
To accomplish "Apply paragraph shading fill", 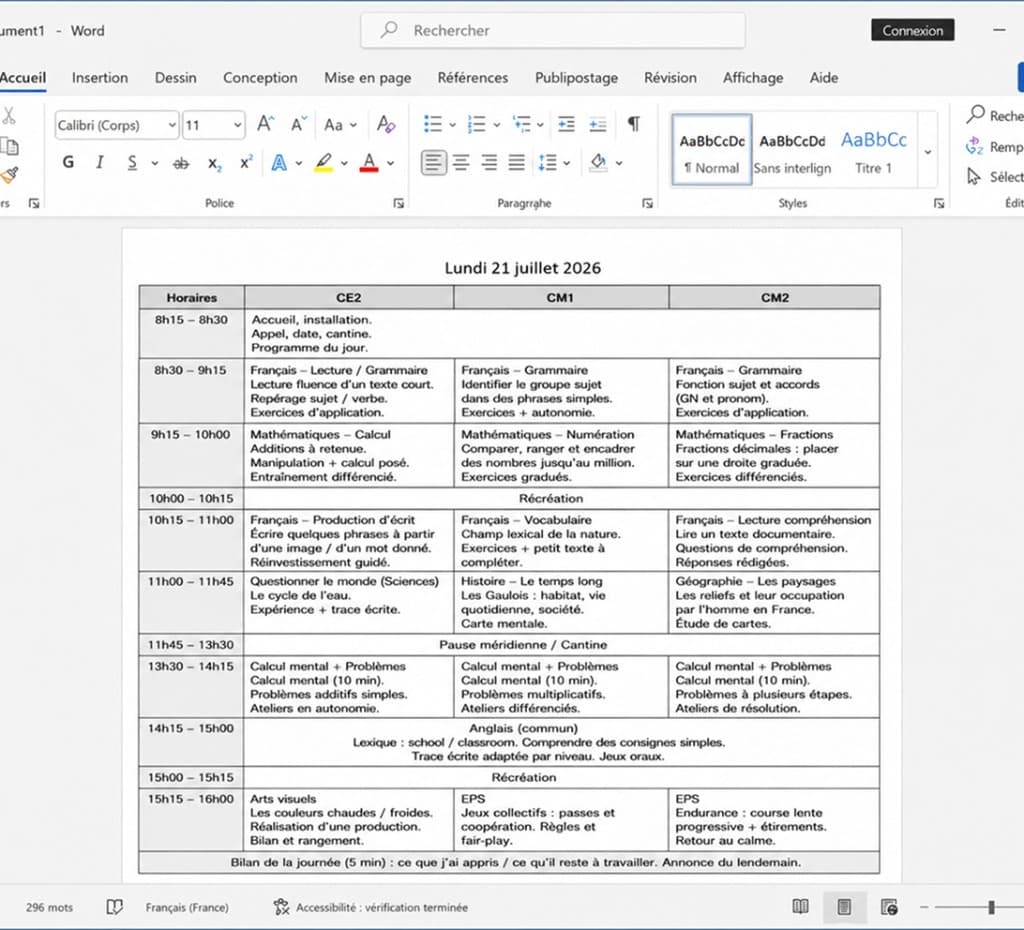I will 598,162.
